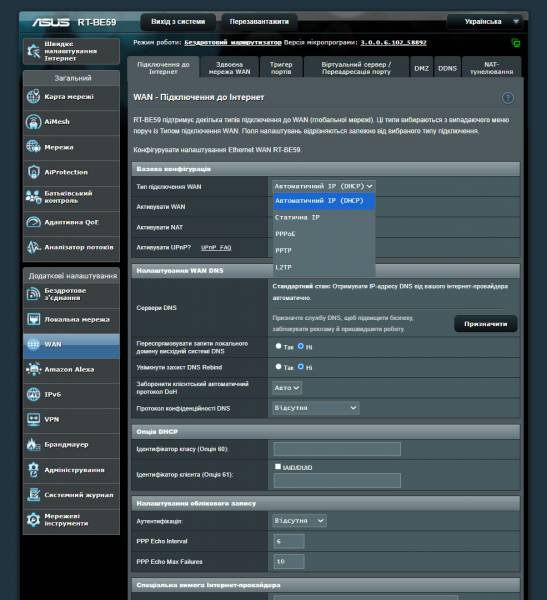Image resolution: width=547 pixels, height=600 pixels.
Task: Open the Брандмауер firewall flame icon
Action: point(33,444)
